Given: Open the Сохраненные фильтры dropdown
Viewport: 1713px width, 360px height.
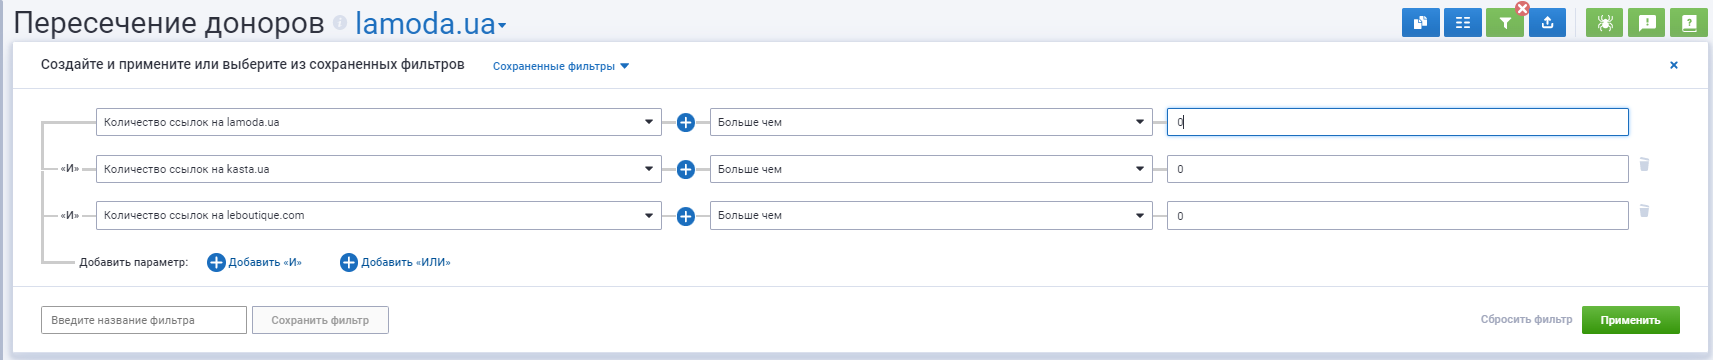Looking at the screenshot, I should click(561, 67).
